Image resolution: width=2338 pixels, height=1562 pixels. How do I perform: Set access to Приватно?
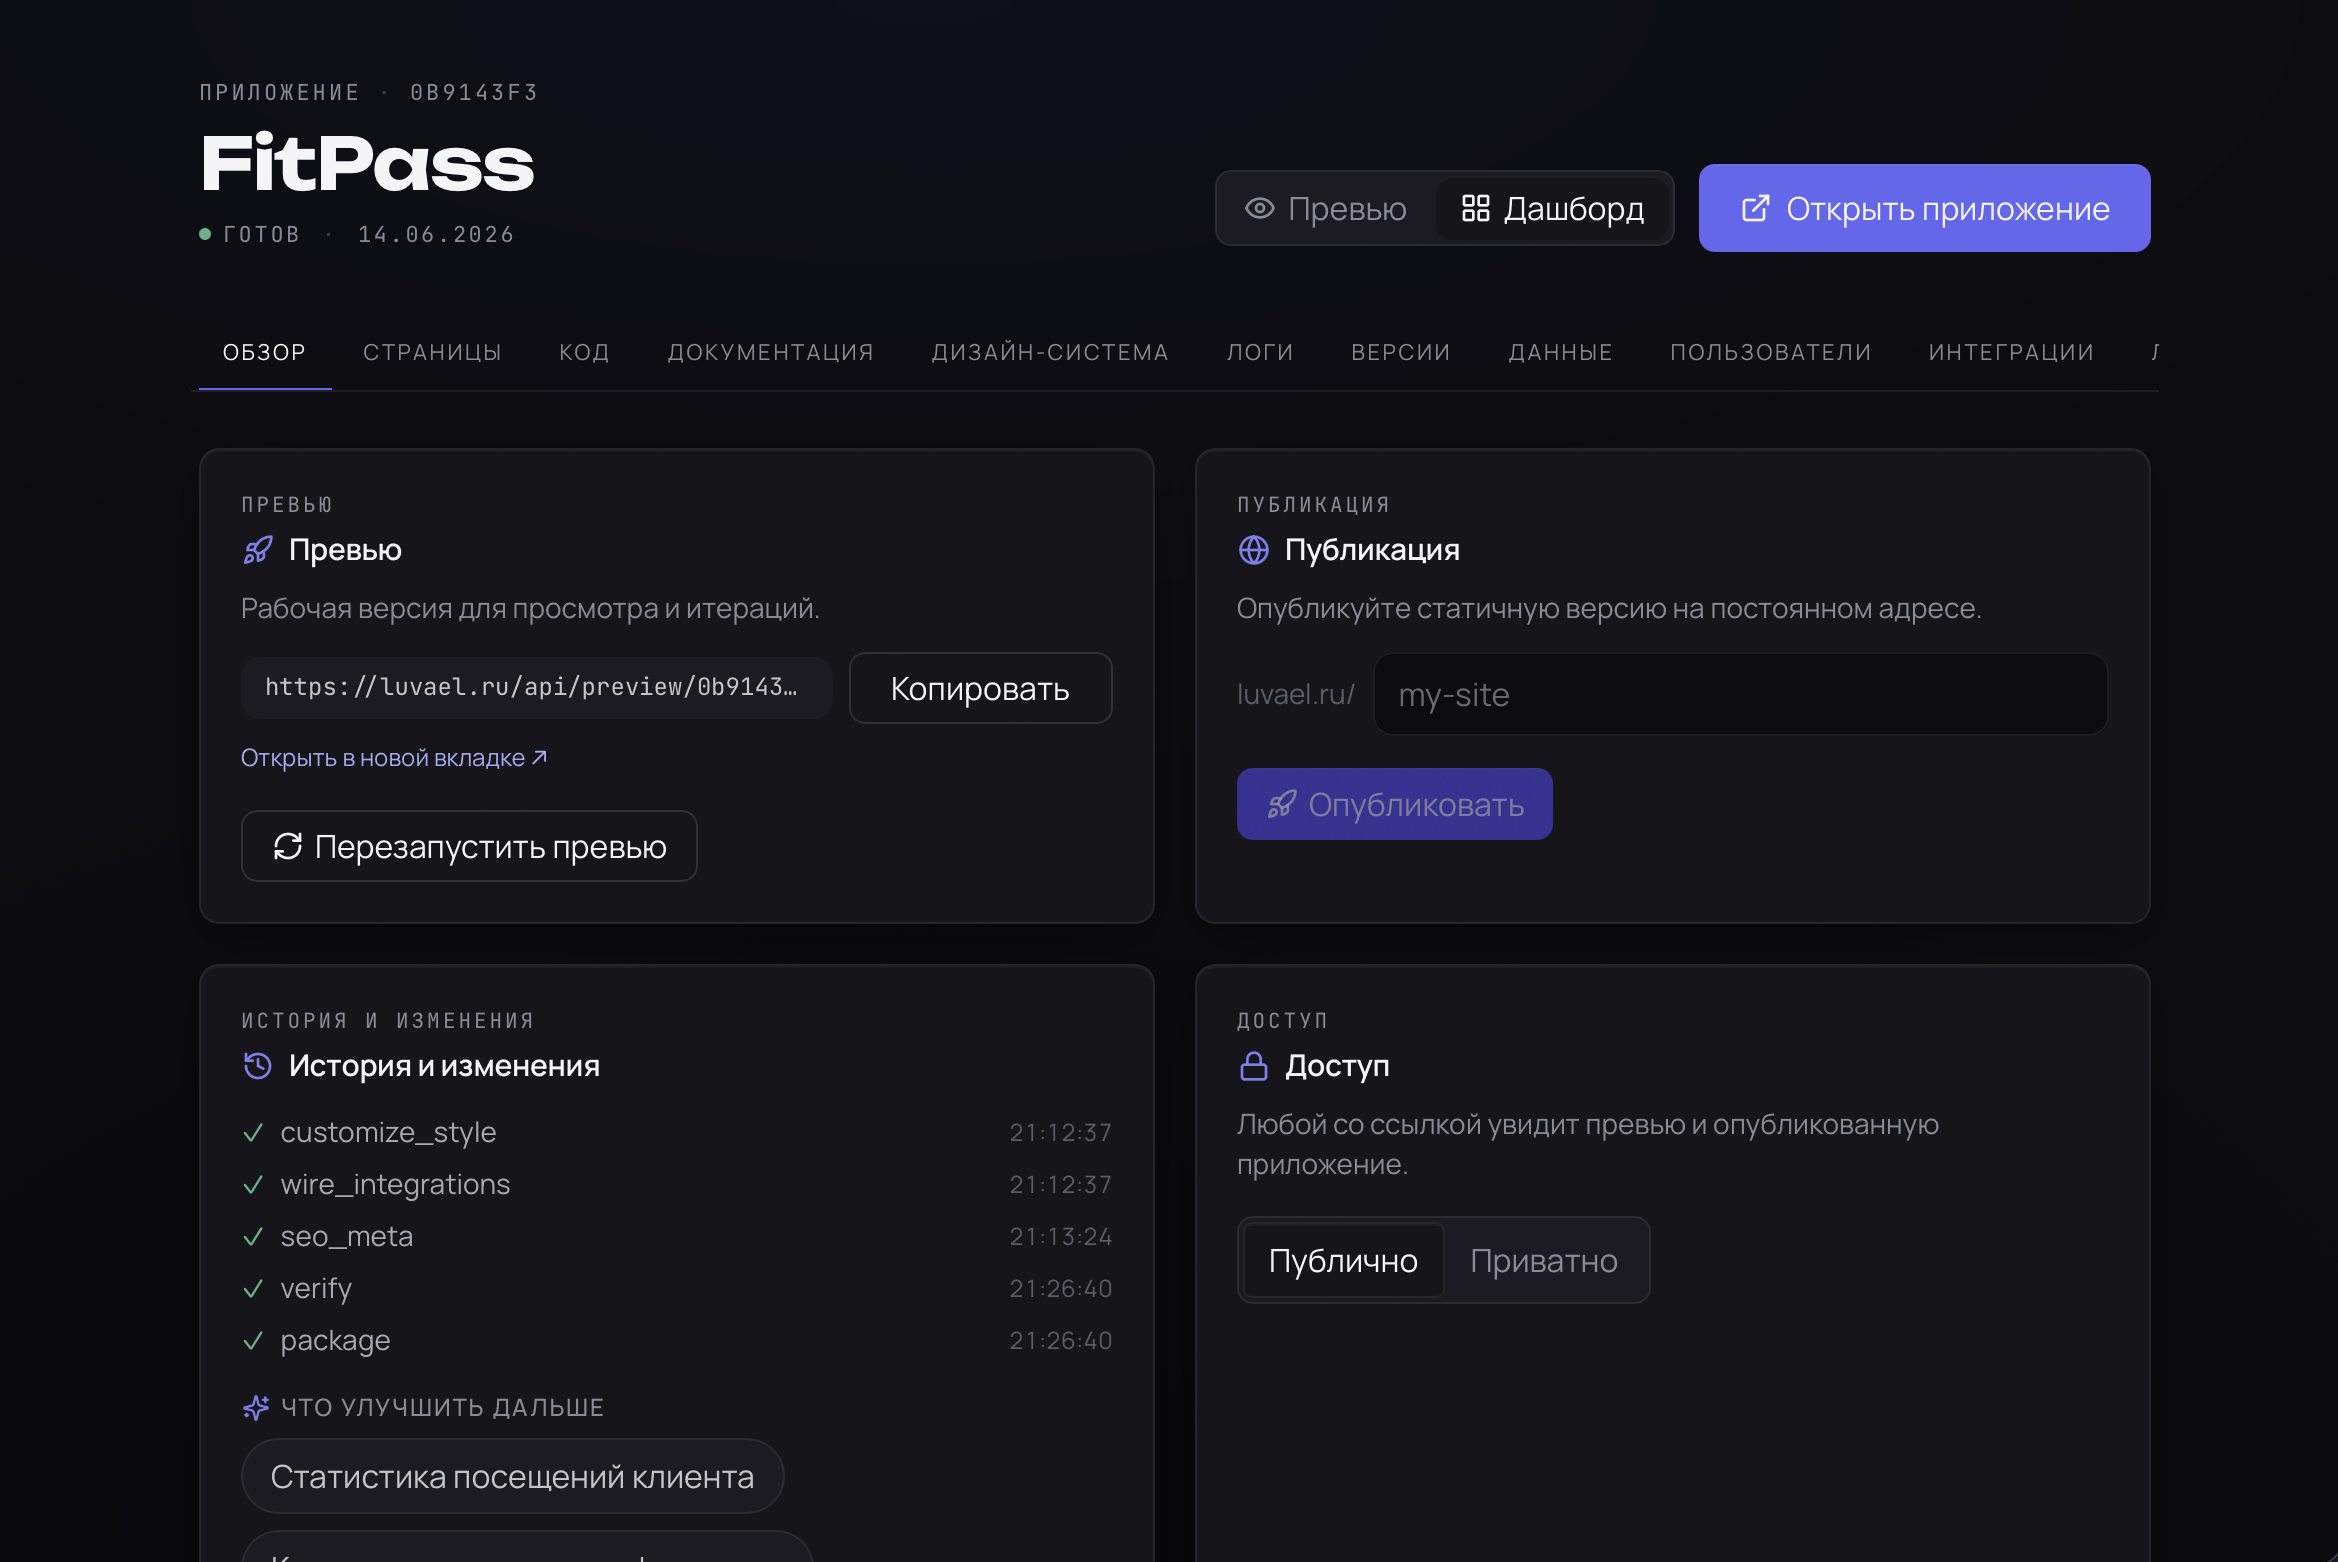[1544, 1260]
